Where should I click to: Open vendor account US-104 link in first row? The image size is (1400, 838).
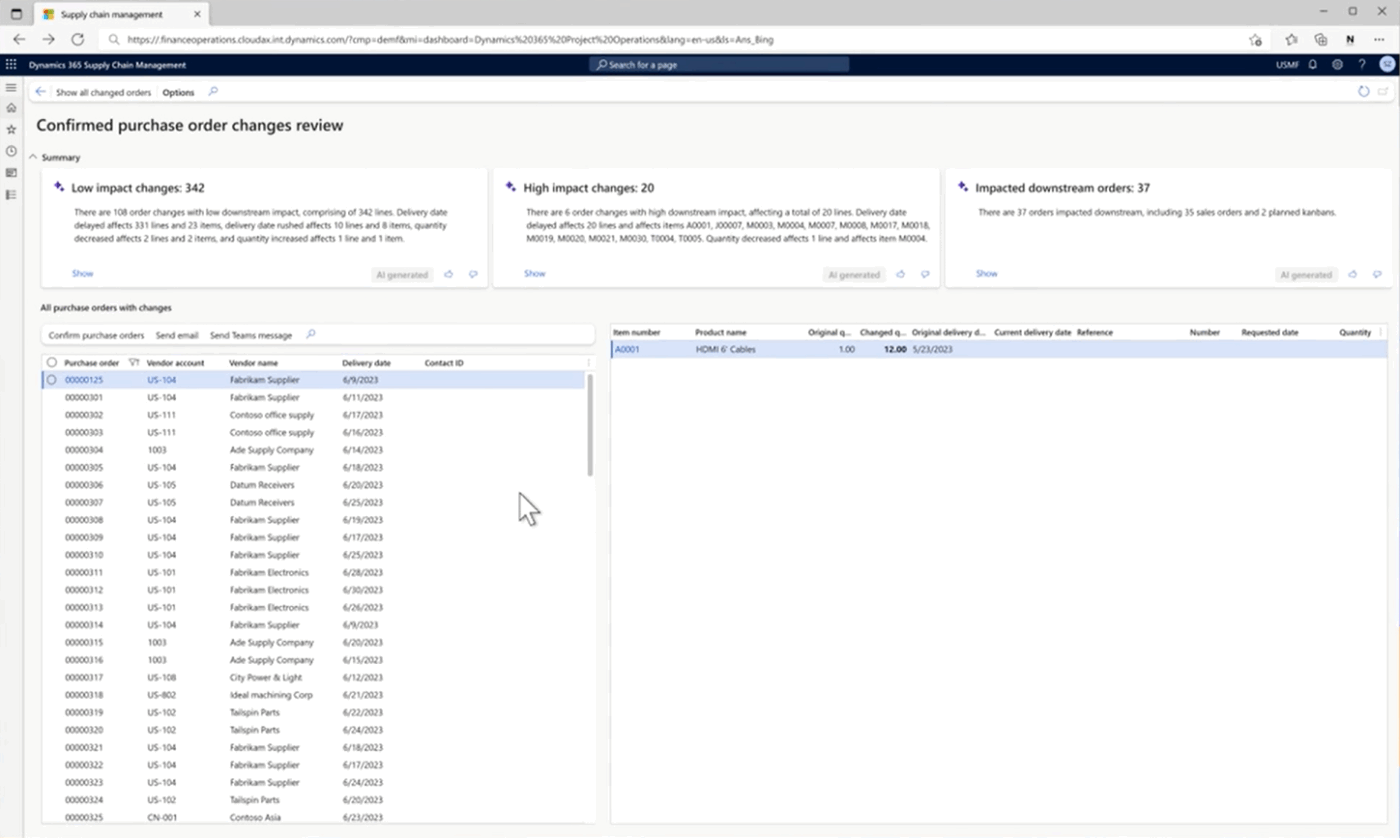(161, 380)
